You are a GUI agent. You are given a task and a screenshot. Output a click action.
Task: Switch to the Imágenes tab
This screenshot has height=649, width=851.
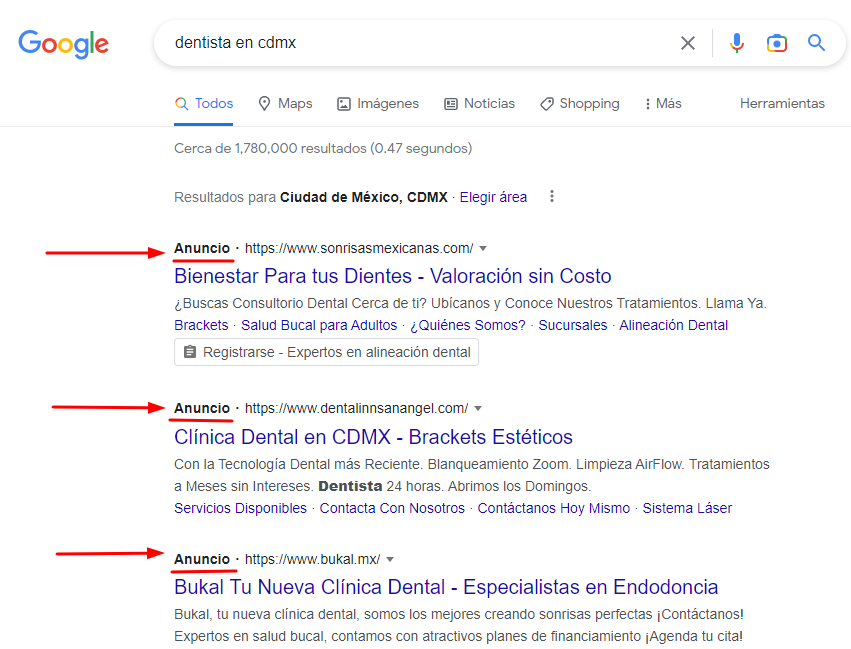point(378,104)
